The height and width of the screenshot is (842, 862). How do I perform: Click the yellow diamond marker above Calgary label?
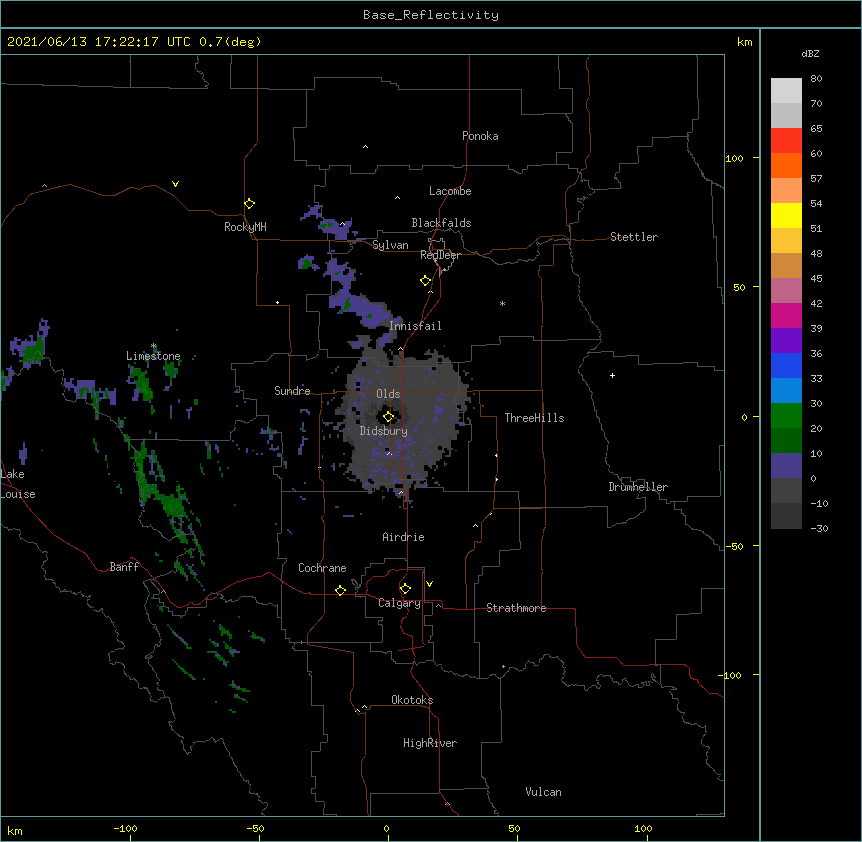click(405, 589)
